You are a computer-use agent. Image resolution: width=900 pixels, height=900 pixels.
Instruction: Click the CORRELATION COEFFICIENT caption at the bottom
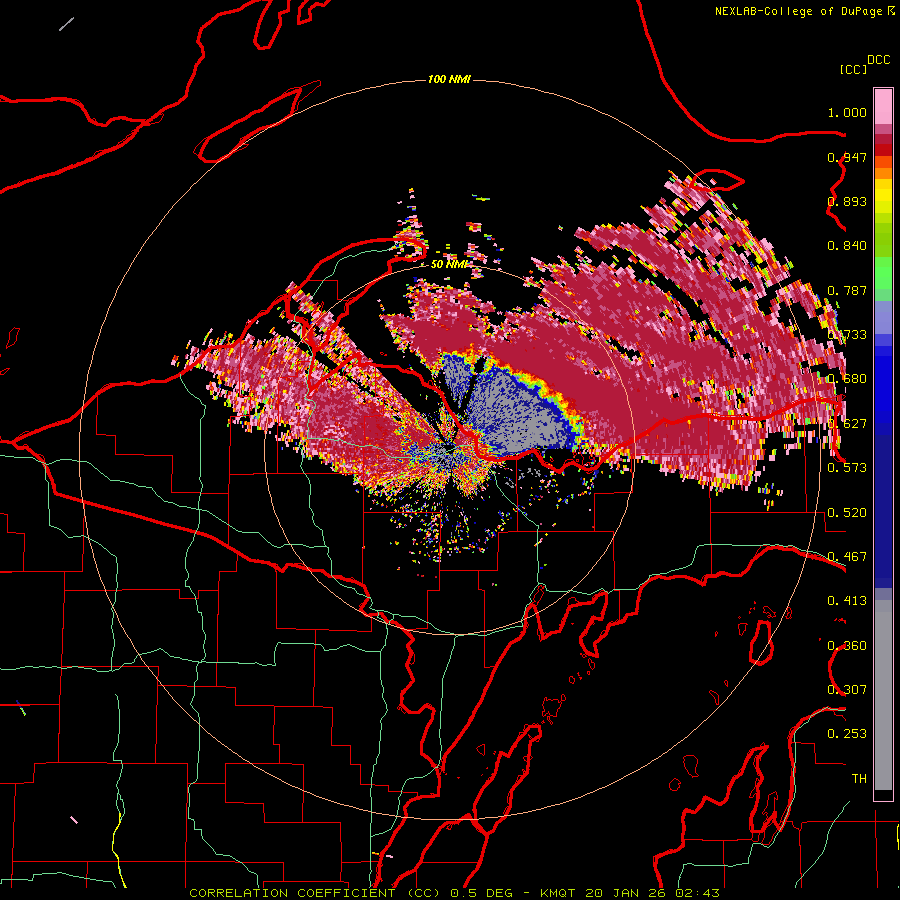pos(454,893)
